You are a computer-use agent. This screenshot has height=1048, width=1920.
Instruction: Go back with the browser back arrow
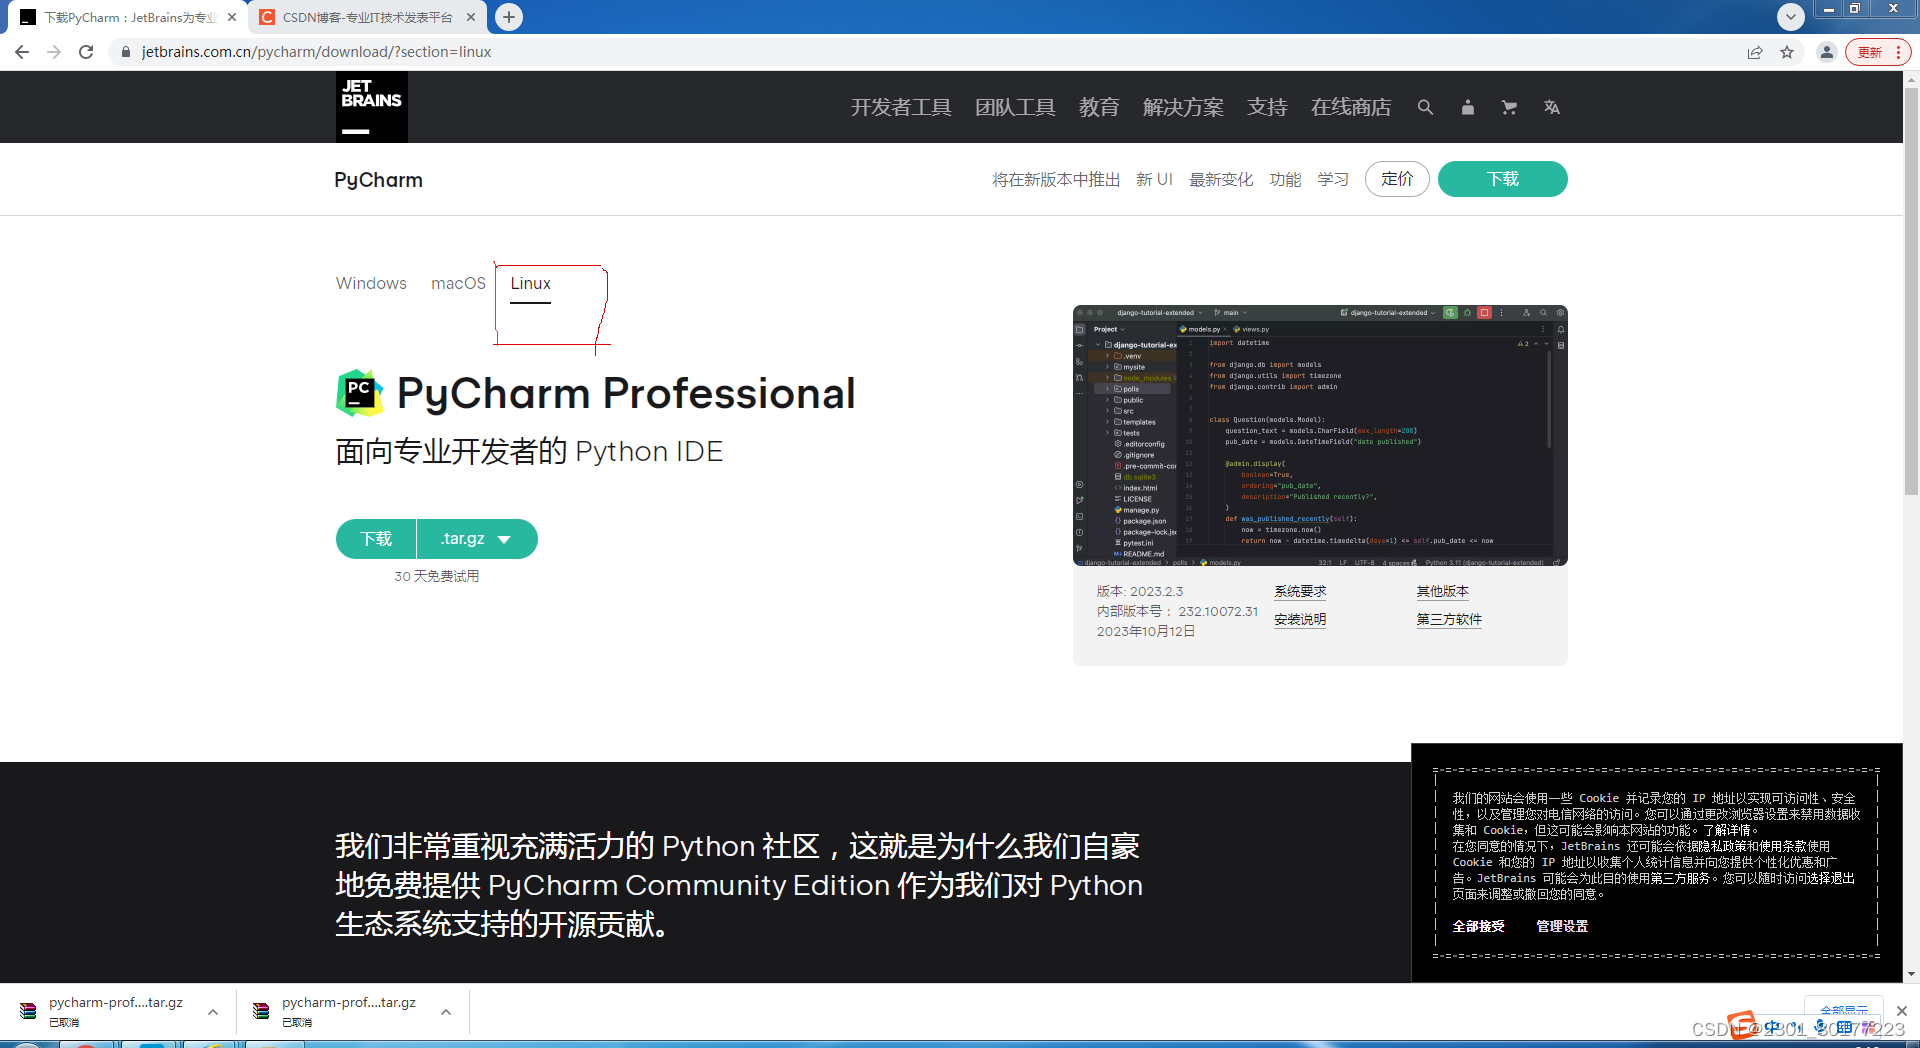(x=21, y=52)
